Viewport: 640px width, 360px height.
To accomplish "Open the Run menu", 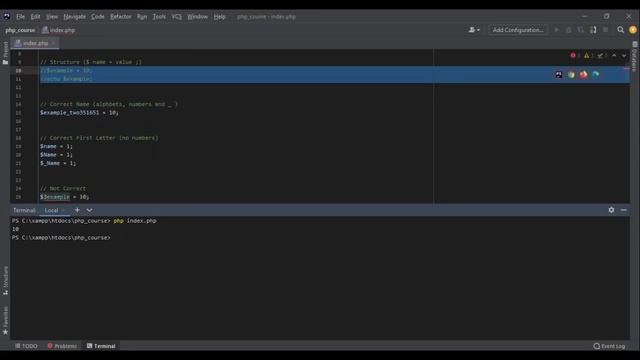I will click(142, 17).
